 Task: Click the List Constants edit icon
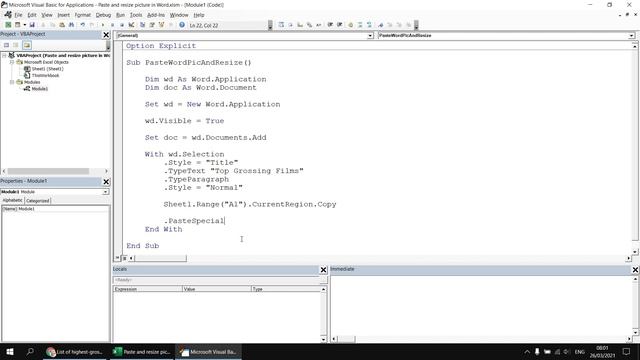[x=291, y=25]
